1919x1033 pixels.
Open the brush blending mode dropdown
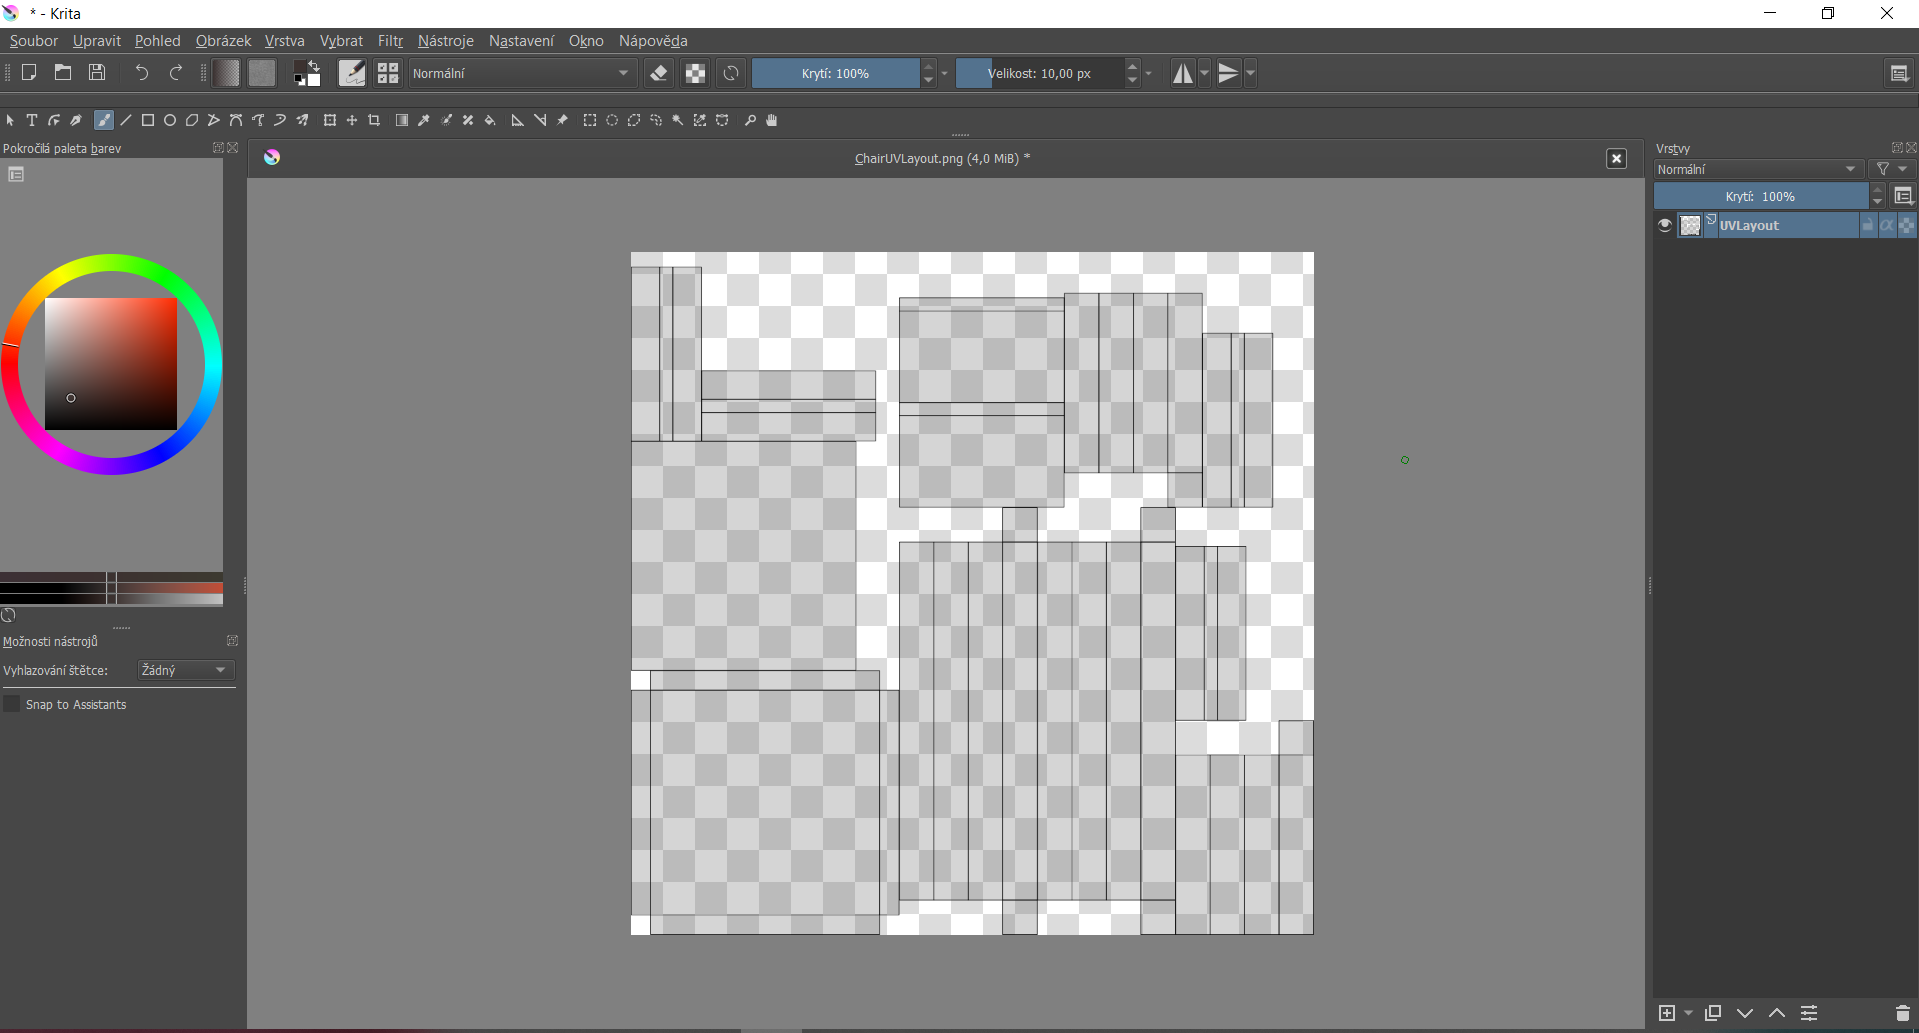[x=522, y=73]
